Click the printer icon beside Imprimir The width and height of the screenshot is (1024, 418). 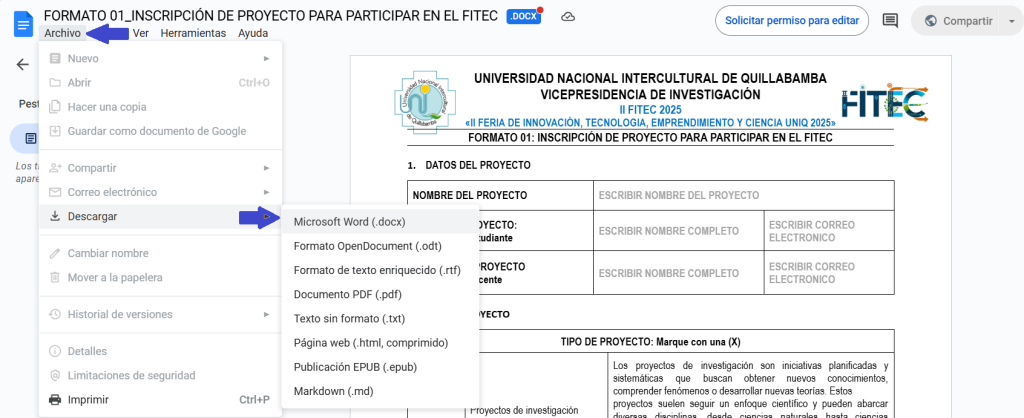[x=55, y=400]
